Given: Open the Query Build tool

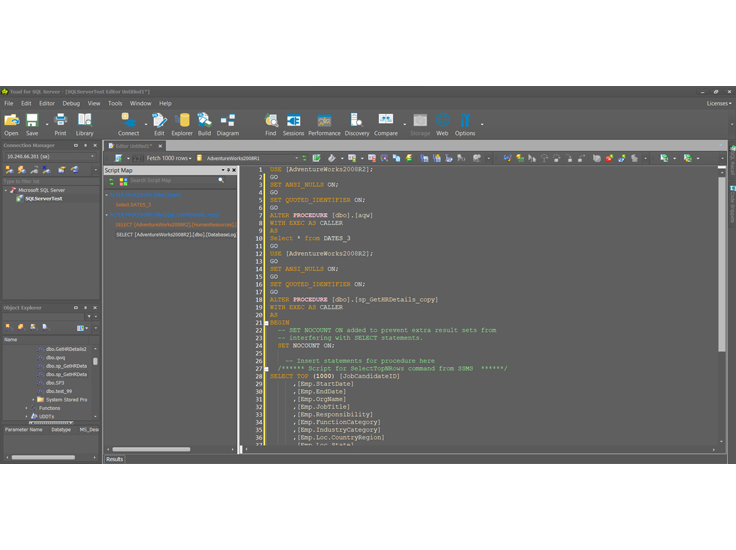Looking at the screenshot, I should (204, 124).
